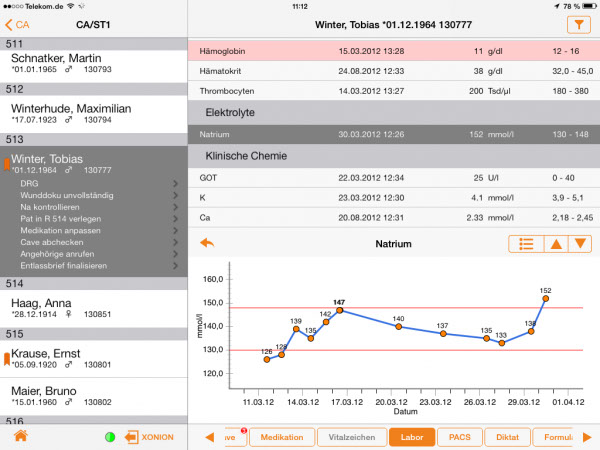Switch to the Medikation tab
Screen dimensions: 600x450
click(x=281, y=437)
